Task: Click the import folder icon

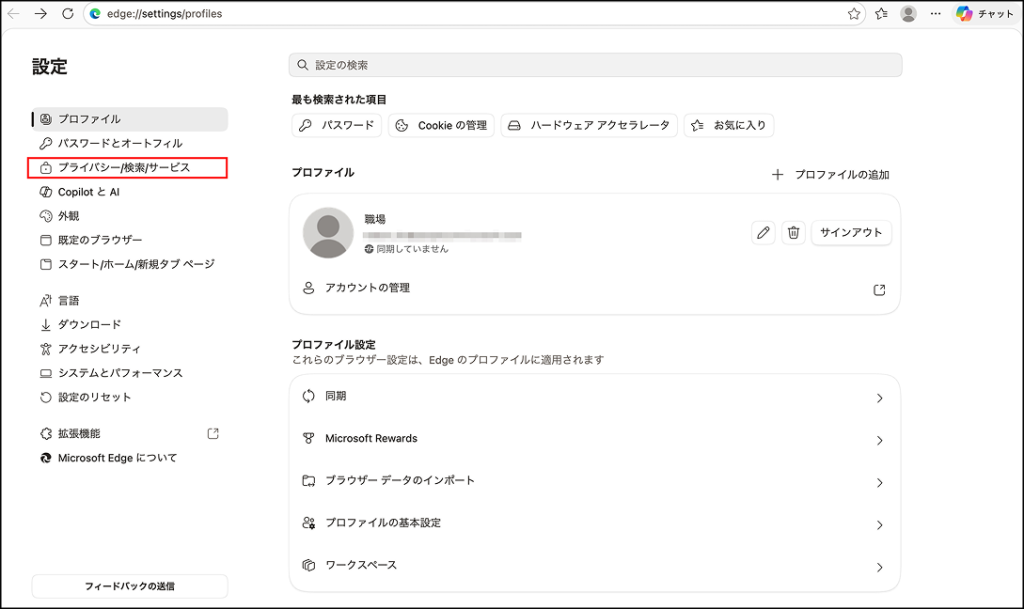Action: pos(309,480)
